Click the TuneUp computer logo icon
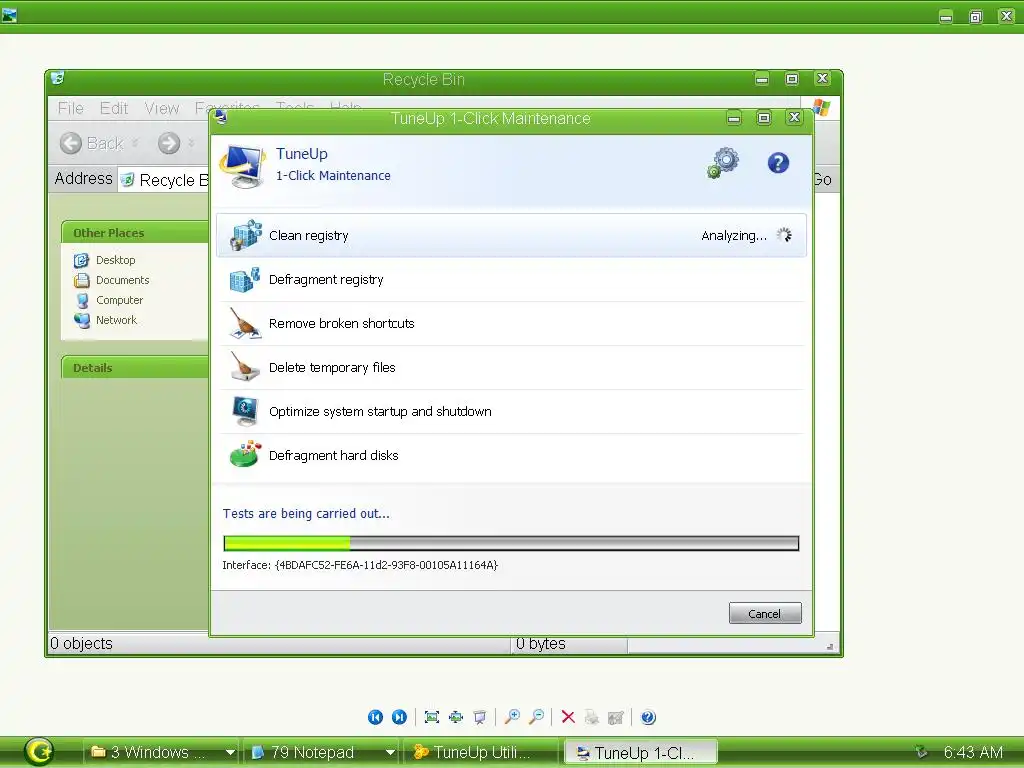The height and width of the screenshot is (768, 1024). (243, 166)
